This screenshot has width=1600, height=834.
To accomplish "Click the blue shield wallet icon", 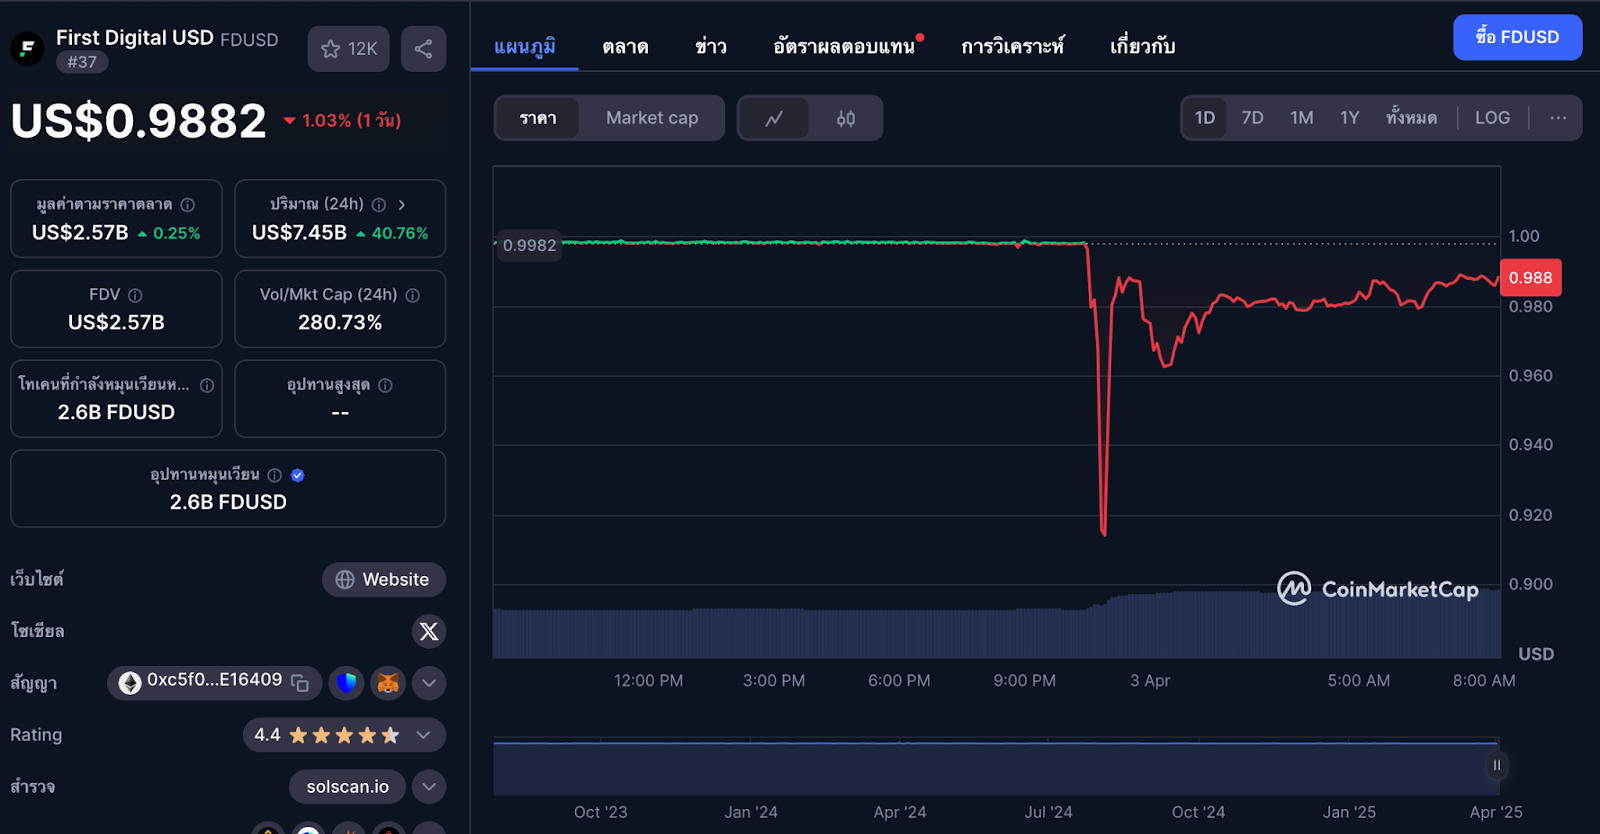I will click(x=347, y=683).
